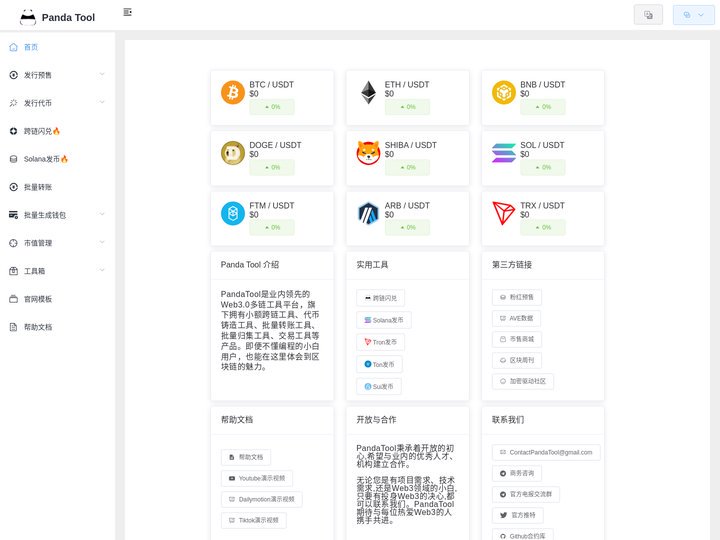Click the 帮助文档 button in help card
720x540 pixels.
pos(246,457)
